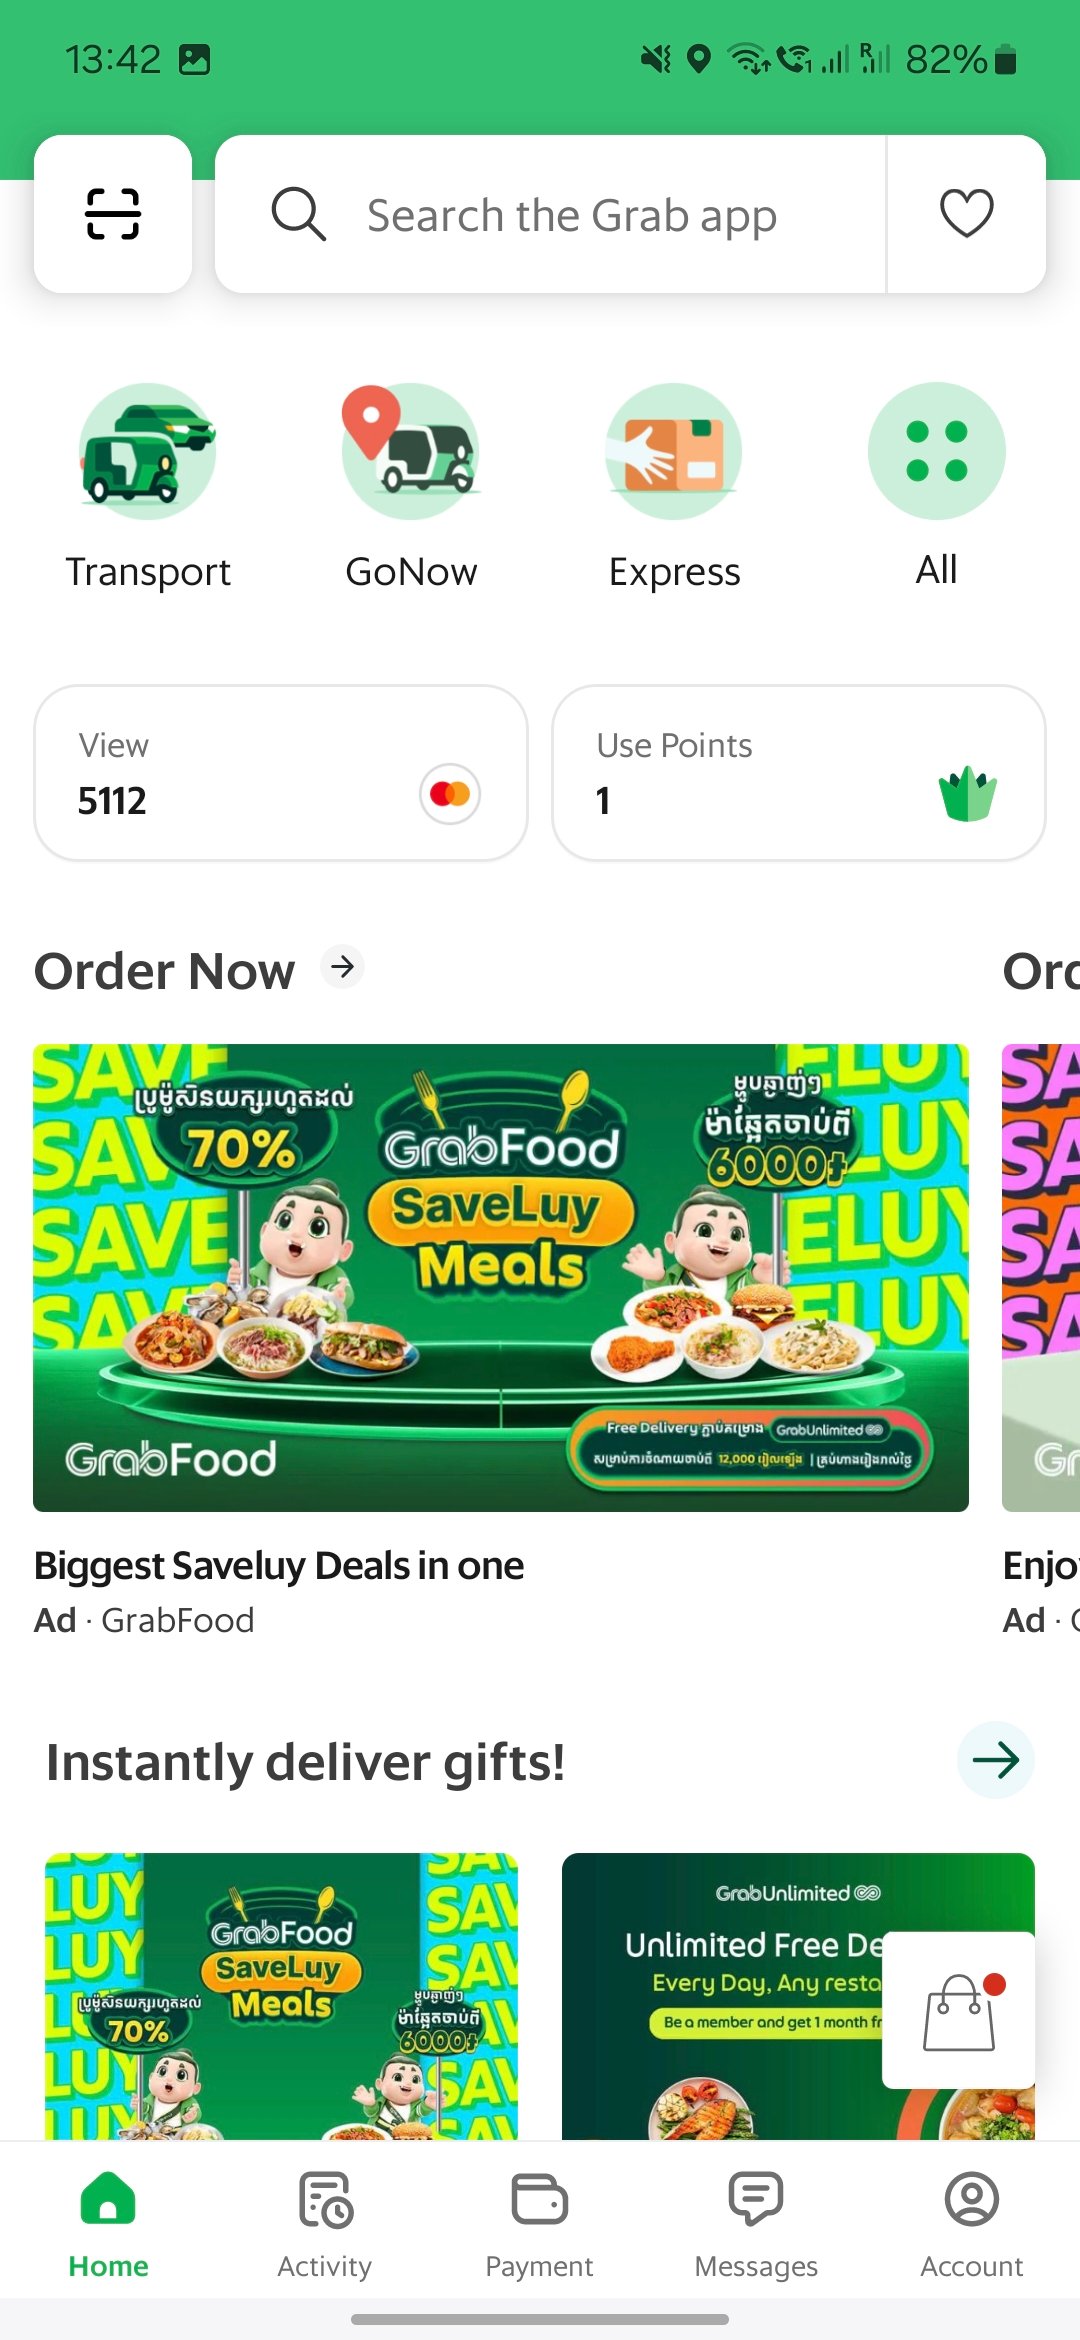Open the floating shopping bag cart
Screen dimensions: 1080x2340
(959, 2011)
